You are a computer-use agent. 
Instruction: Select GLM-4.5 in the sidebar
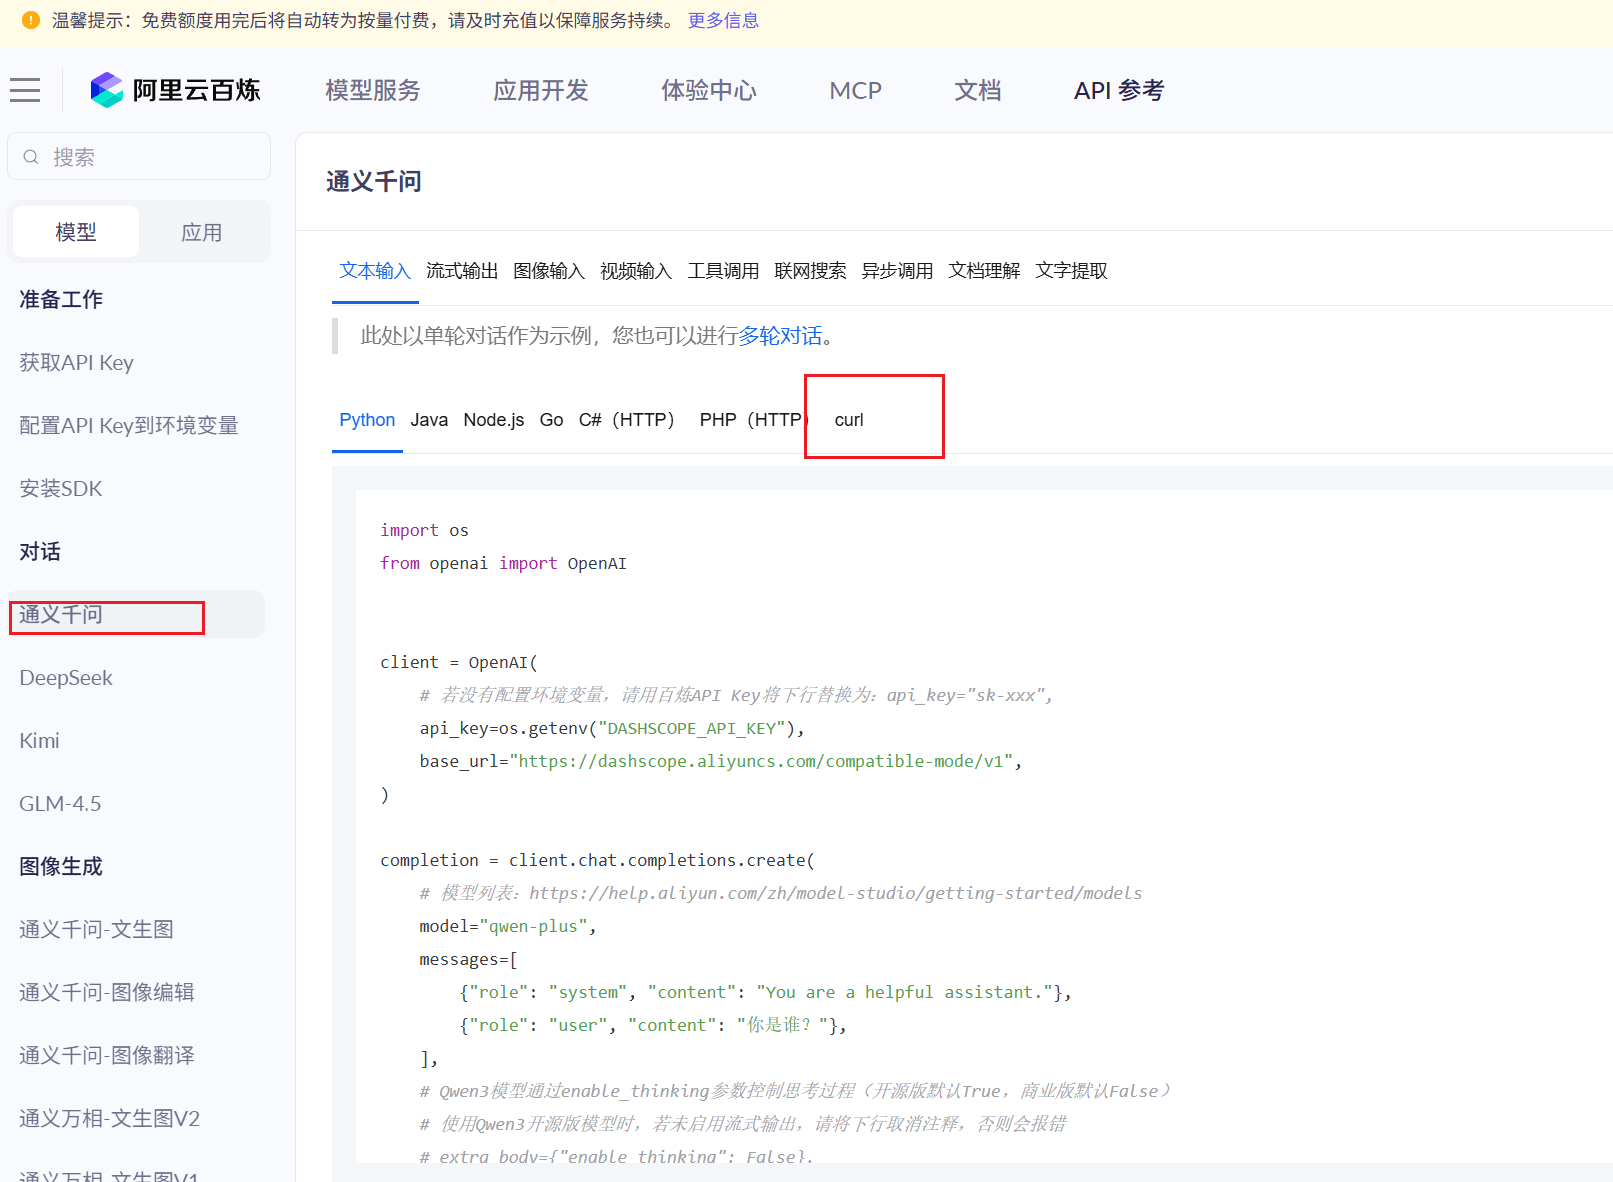tap(60, 803)
